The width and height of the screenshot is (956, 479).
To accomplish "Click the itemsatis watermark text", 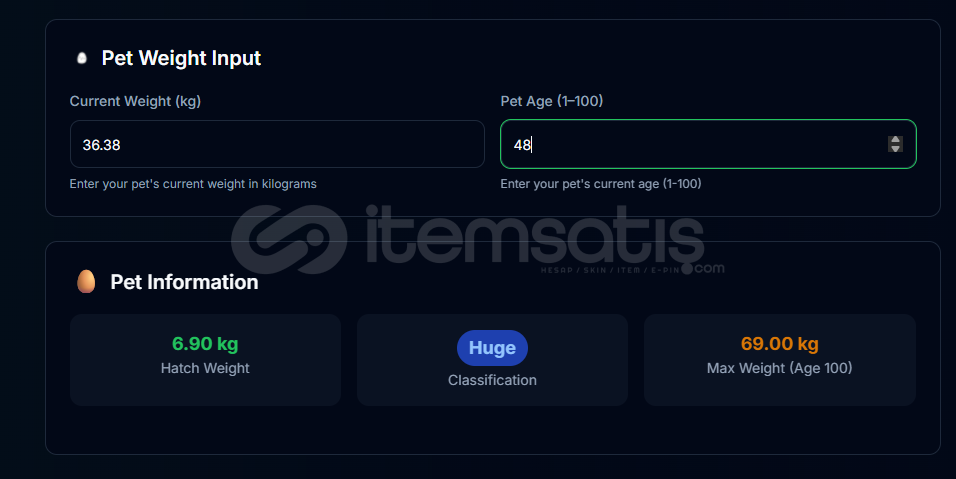I will coord(535,234).
